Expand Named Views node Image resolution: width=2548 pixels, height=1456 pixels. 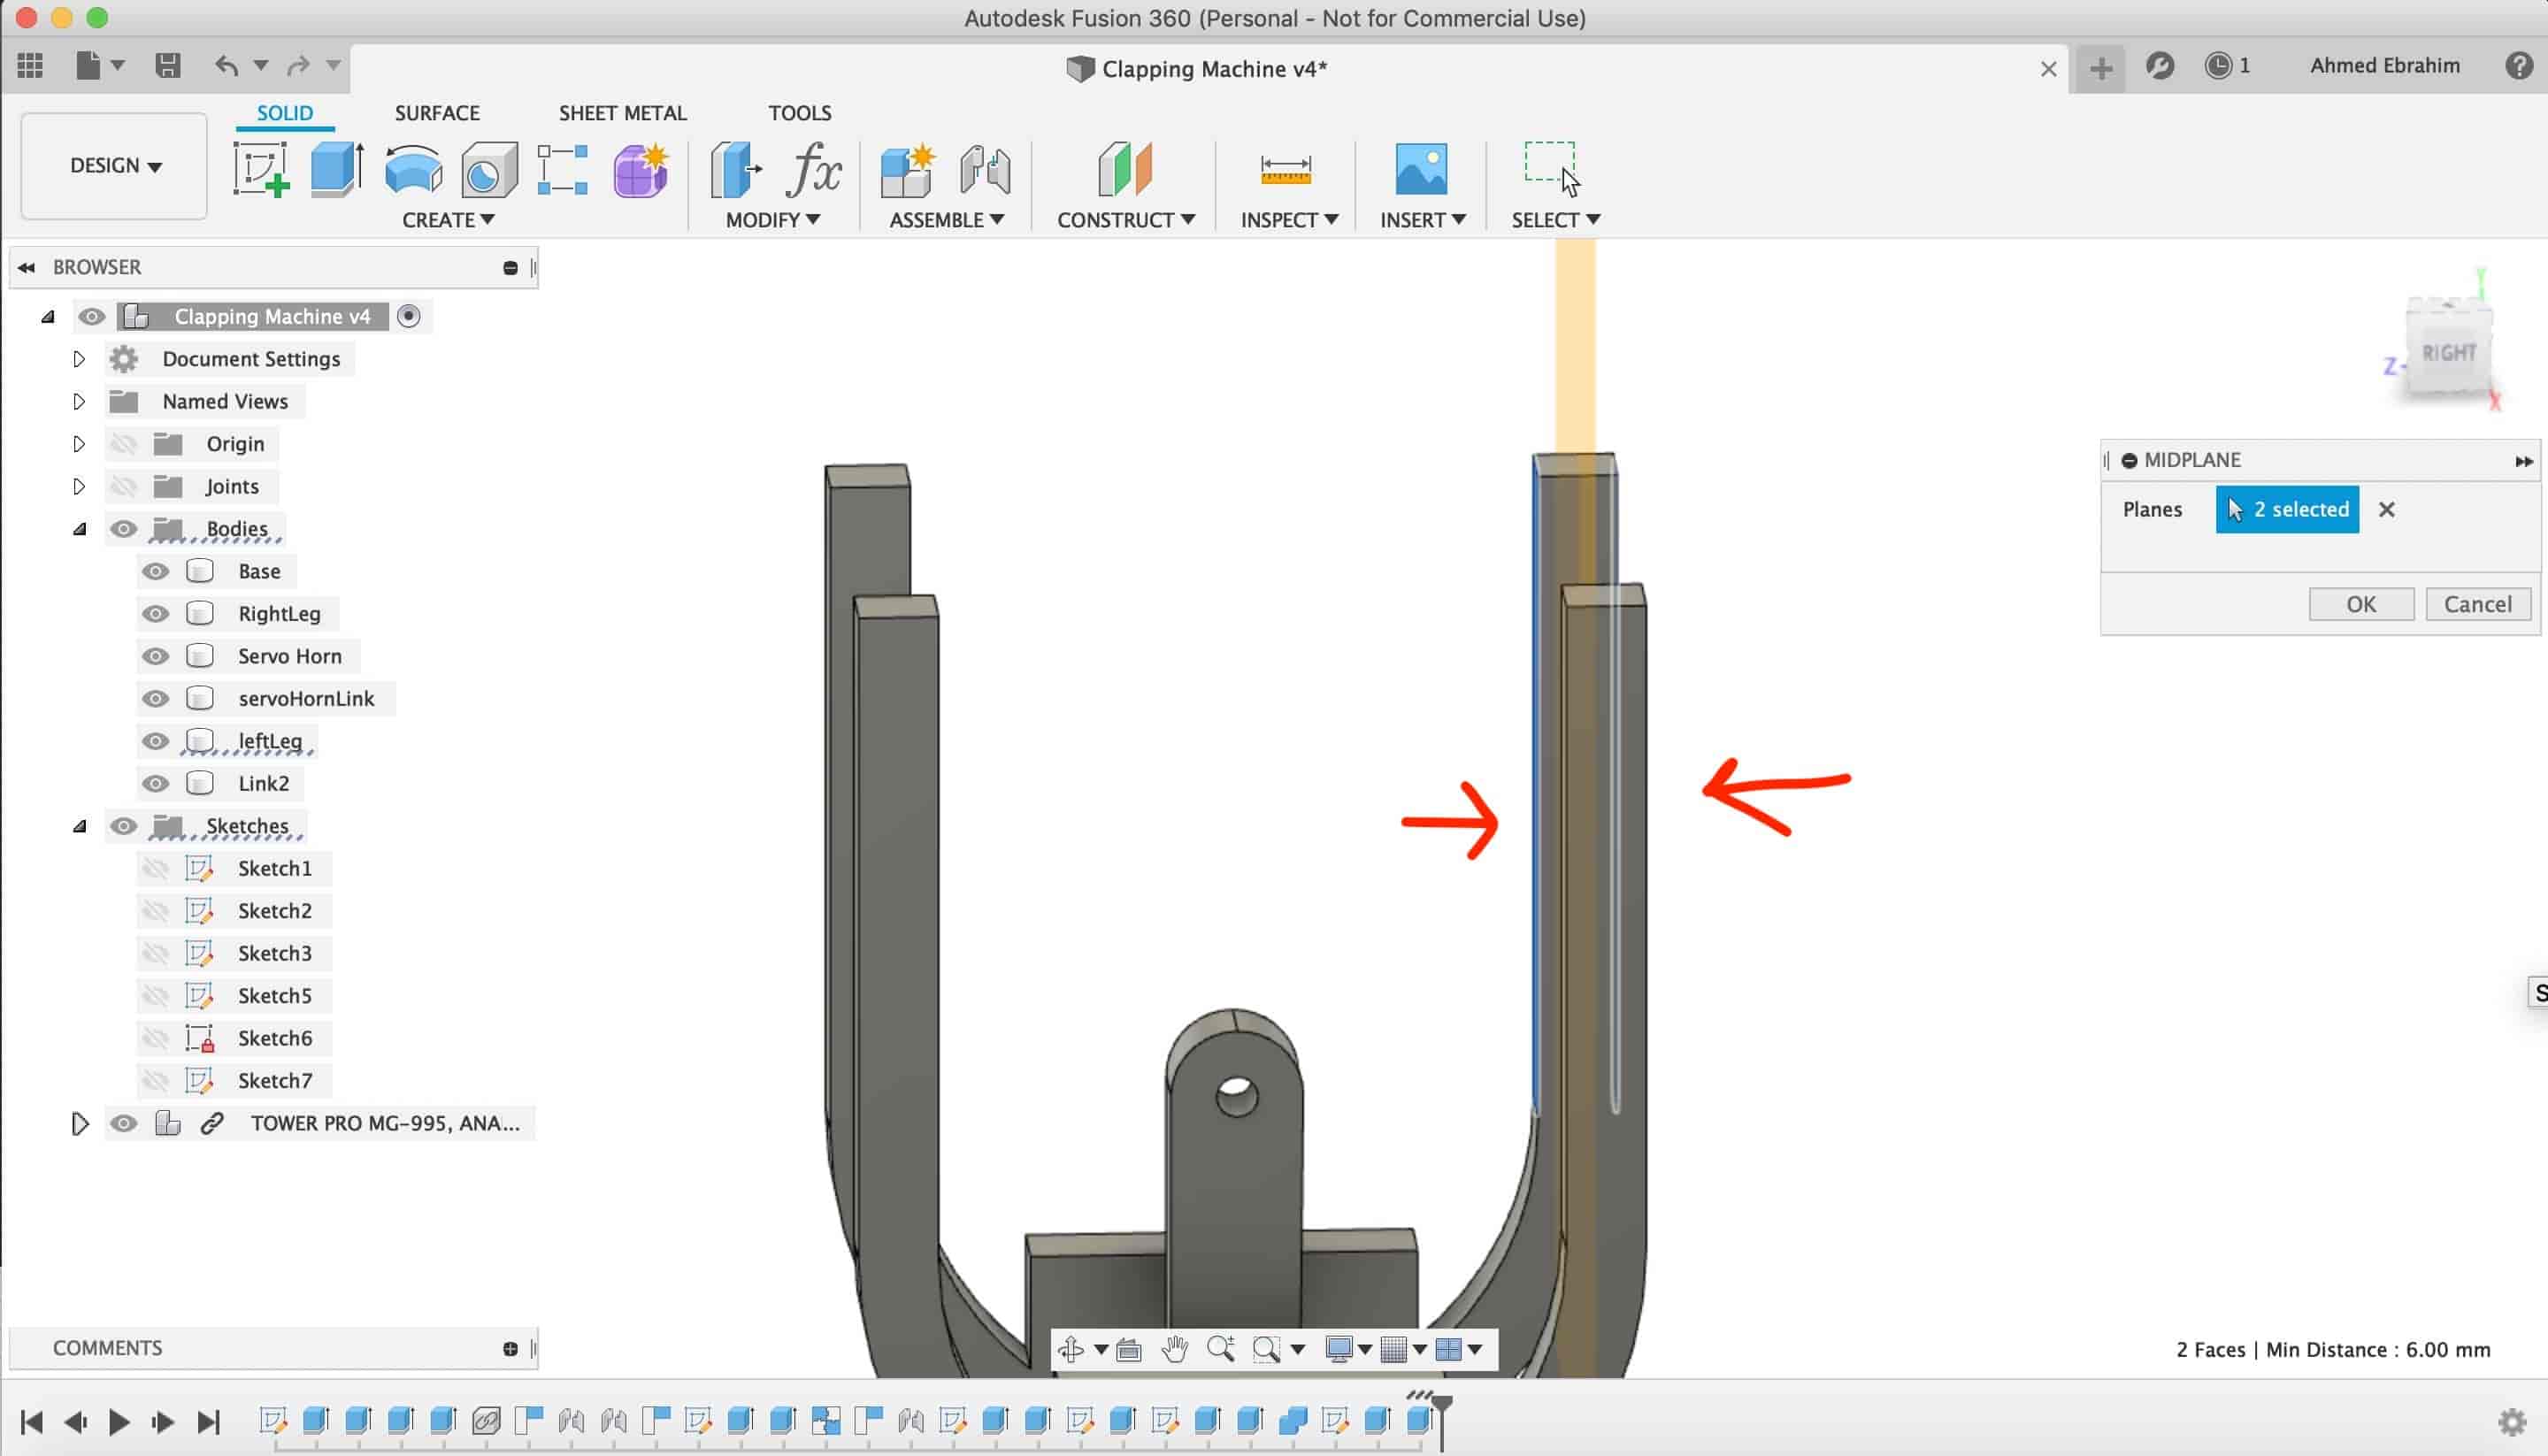coord(78,401)
